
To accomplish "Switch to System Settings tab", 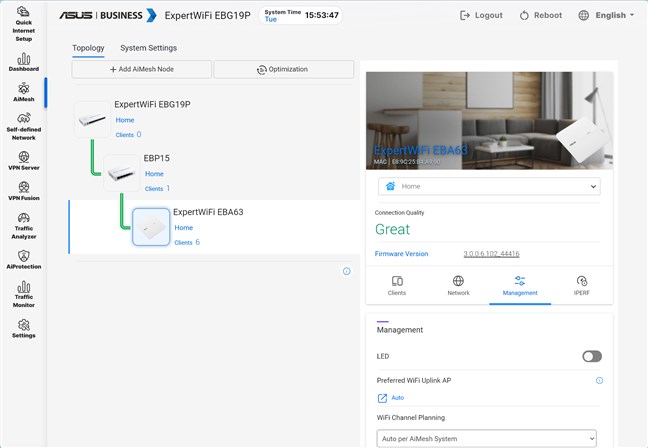I will coord(148,48).
